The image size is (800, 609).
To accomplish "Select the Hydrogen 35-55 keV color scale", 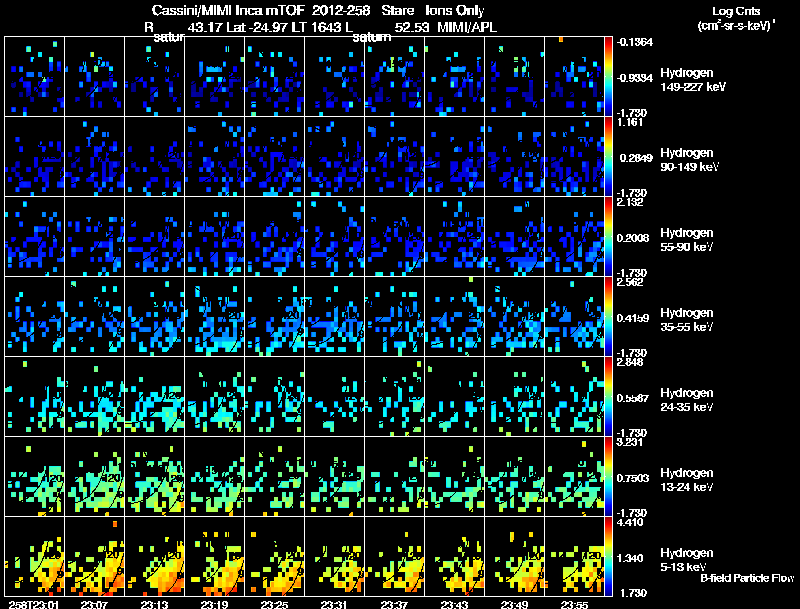I will click(x=608, y=316).
